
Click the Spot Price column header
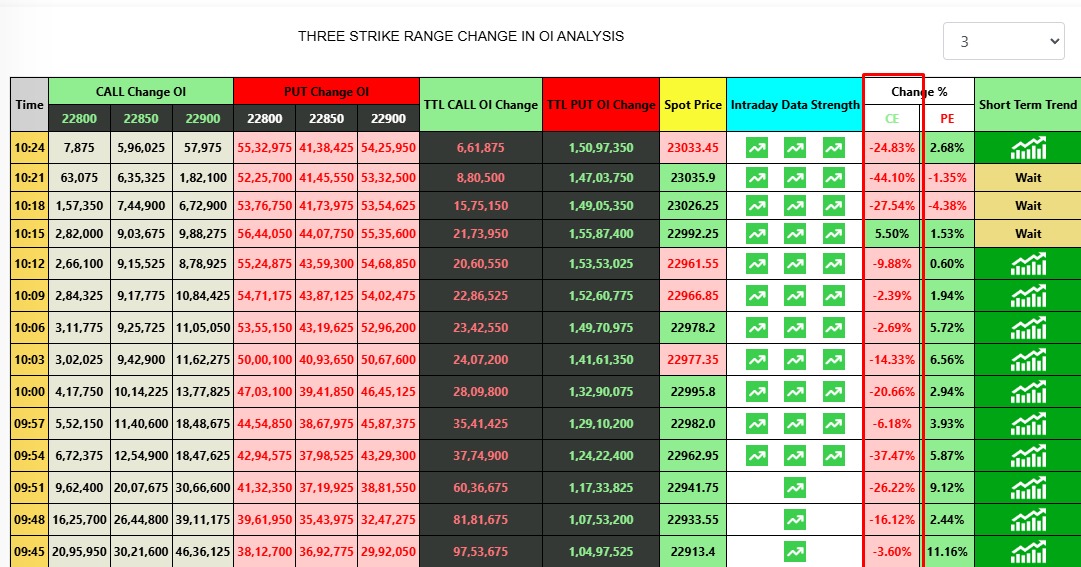[x=693, y=105]
